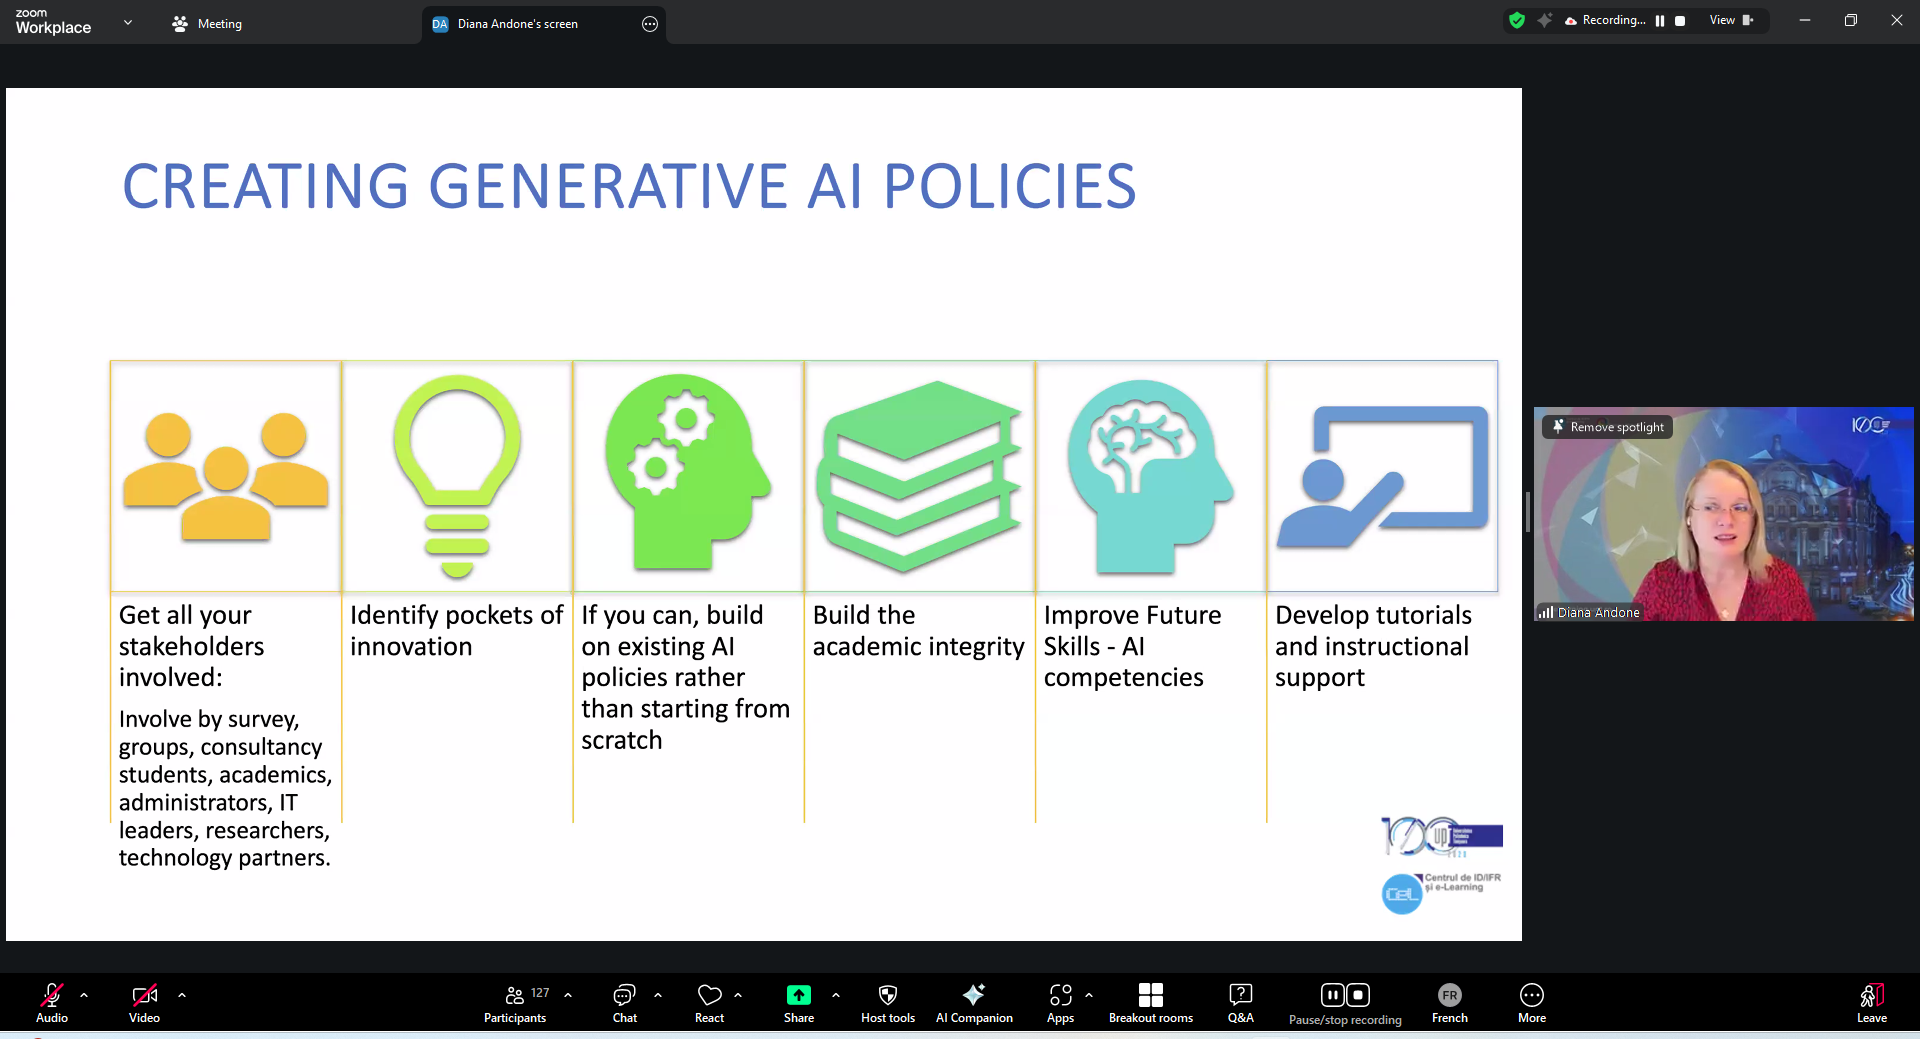Viewport: 1920px width, 1039px height.
Task: Launch AI Companion
Action: click(x=973, y=1002)
